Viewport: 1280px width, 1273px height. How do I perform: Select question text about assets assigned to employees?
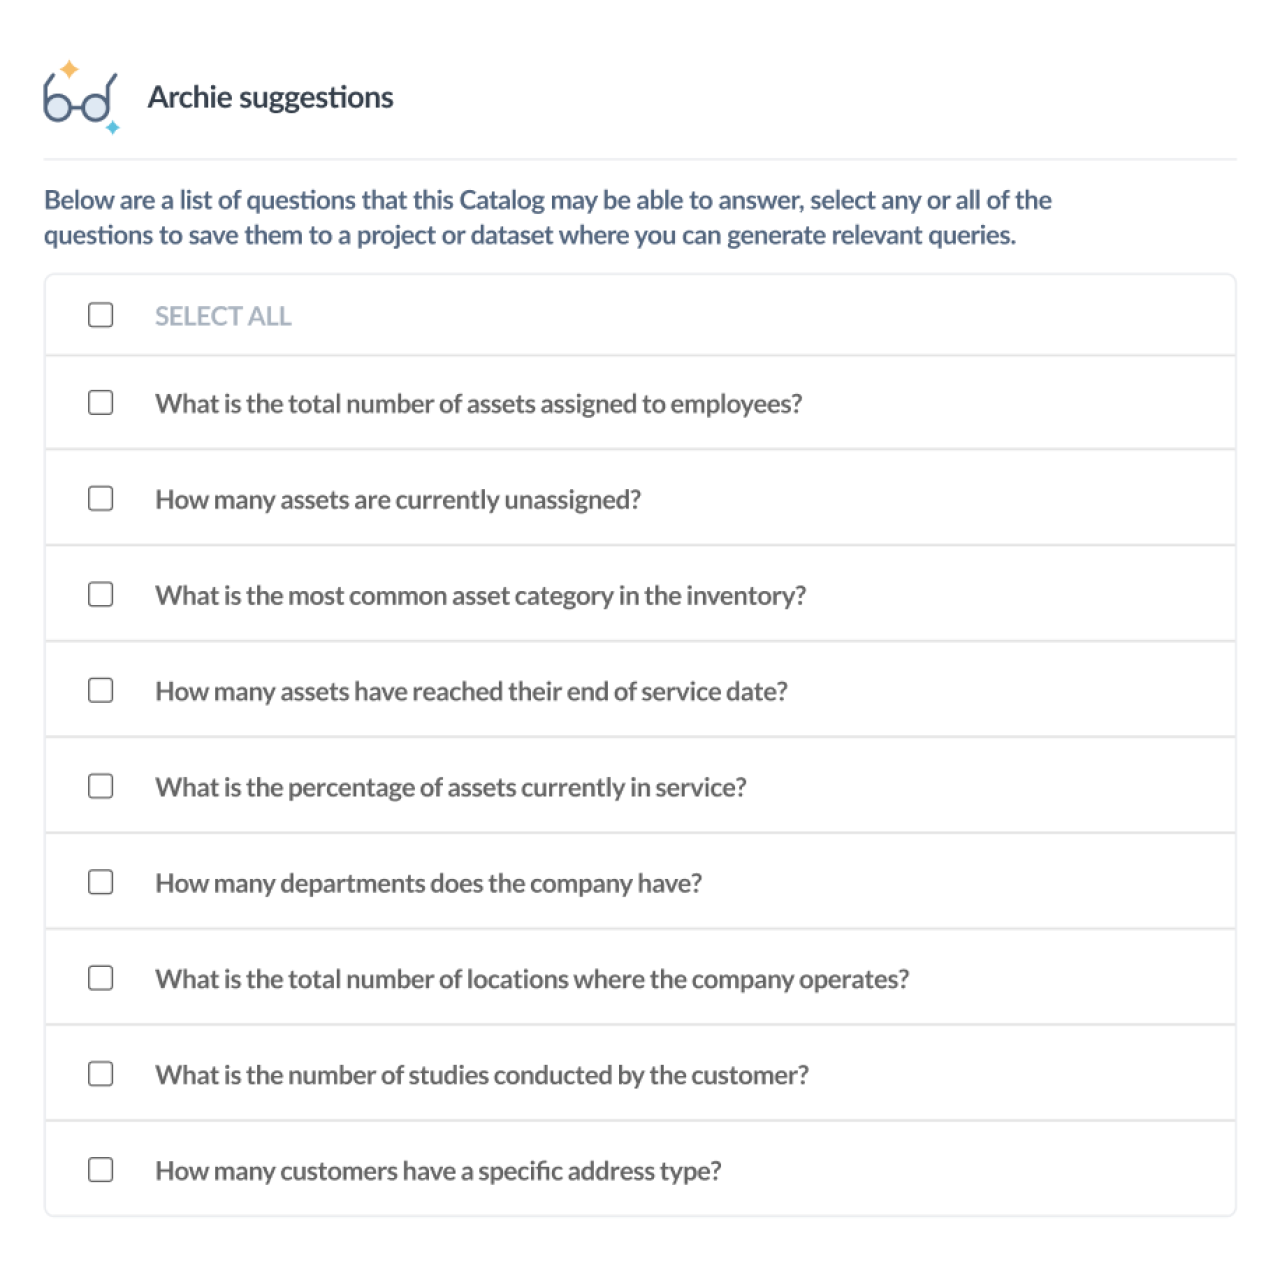(478, 404)
